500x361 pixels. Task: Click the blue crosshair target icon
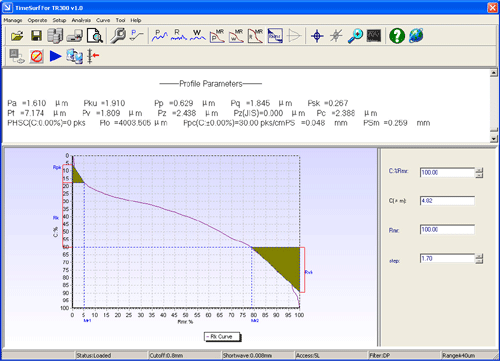[x=317, y=35]
